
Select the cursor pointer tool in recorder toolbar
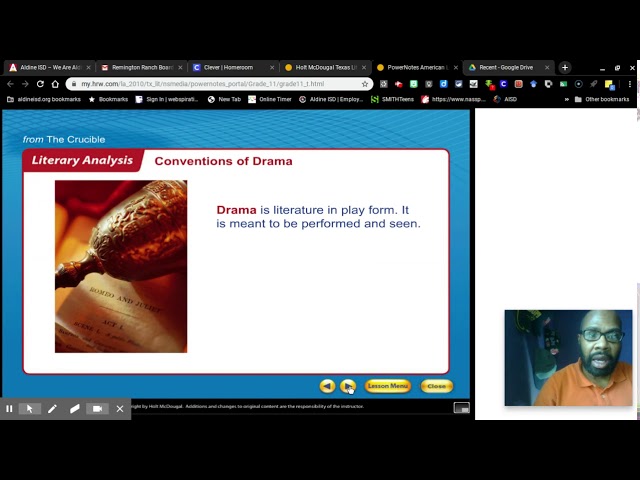point(30,409)
